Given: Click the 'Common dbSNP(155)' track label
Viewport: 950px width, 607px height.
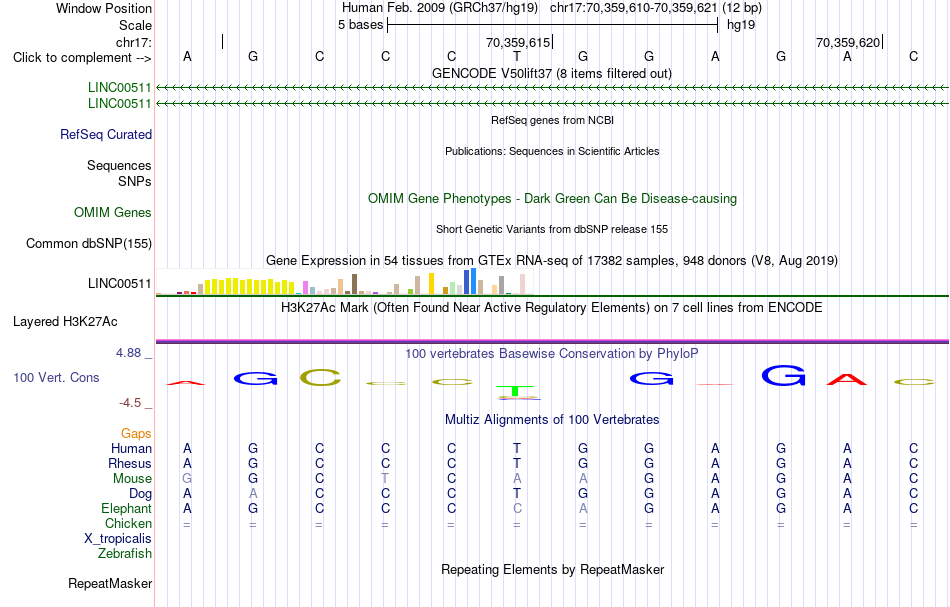Looking at the screenshot, I should 89,244.
